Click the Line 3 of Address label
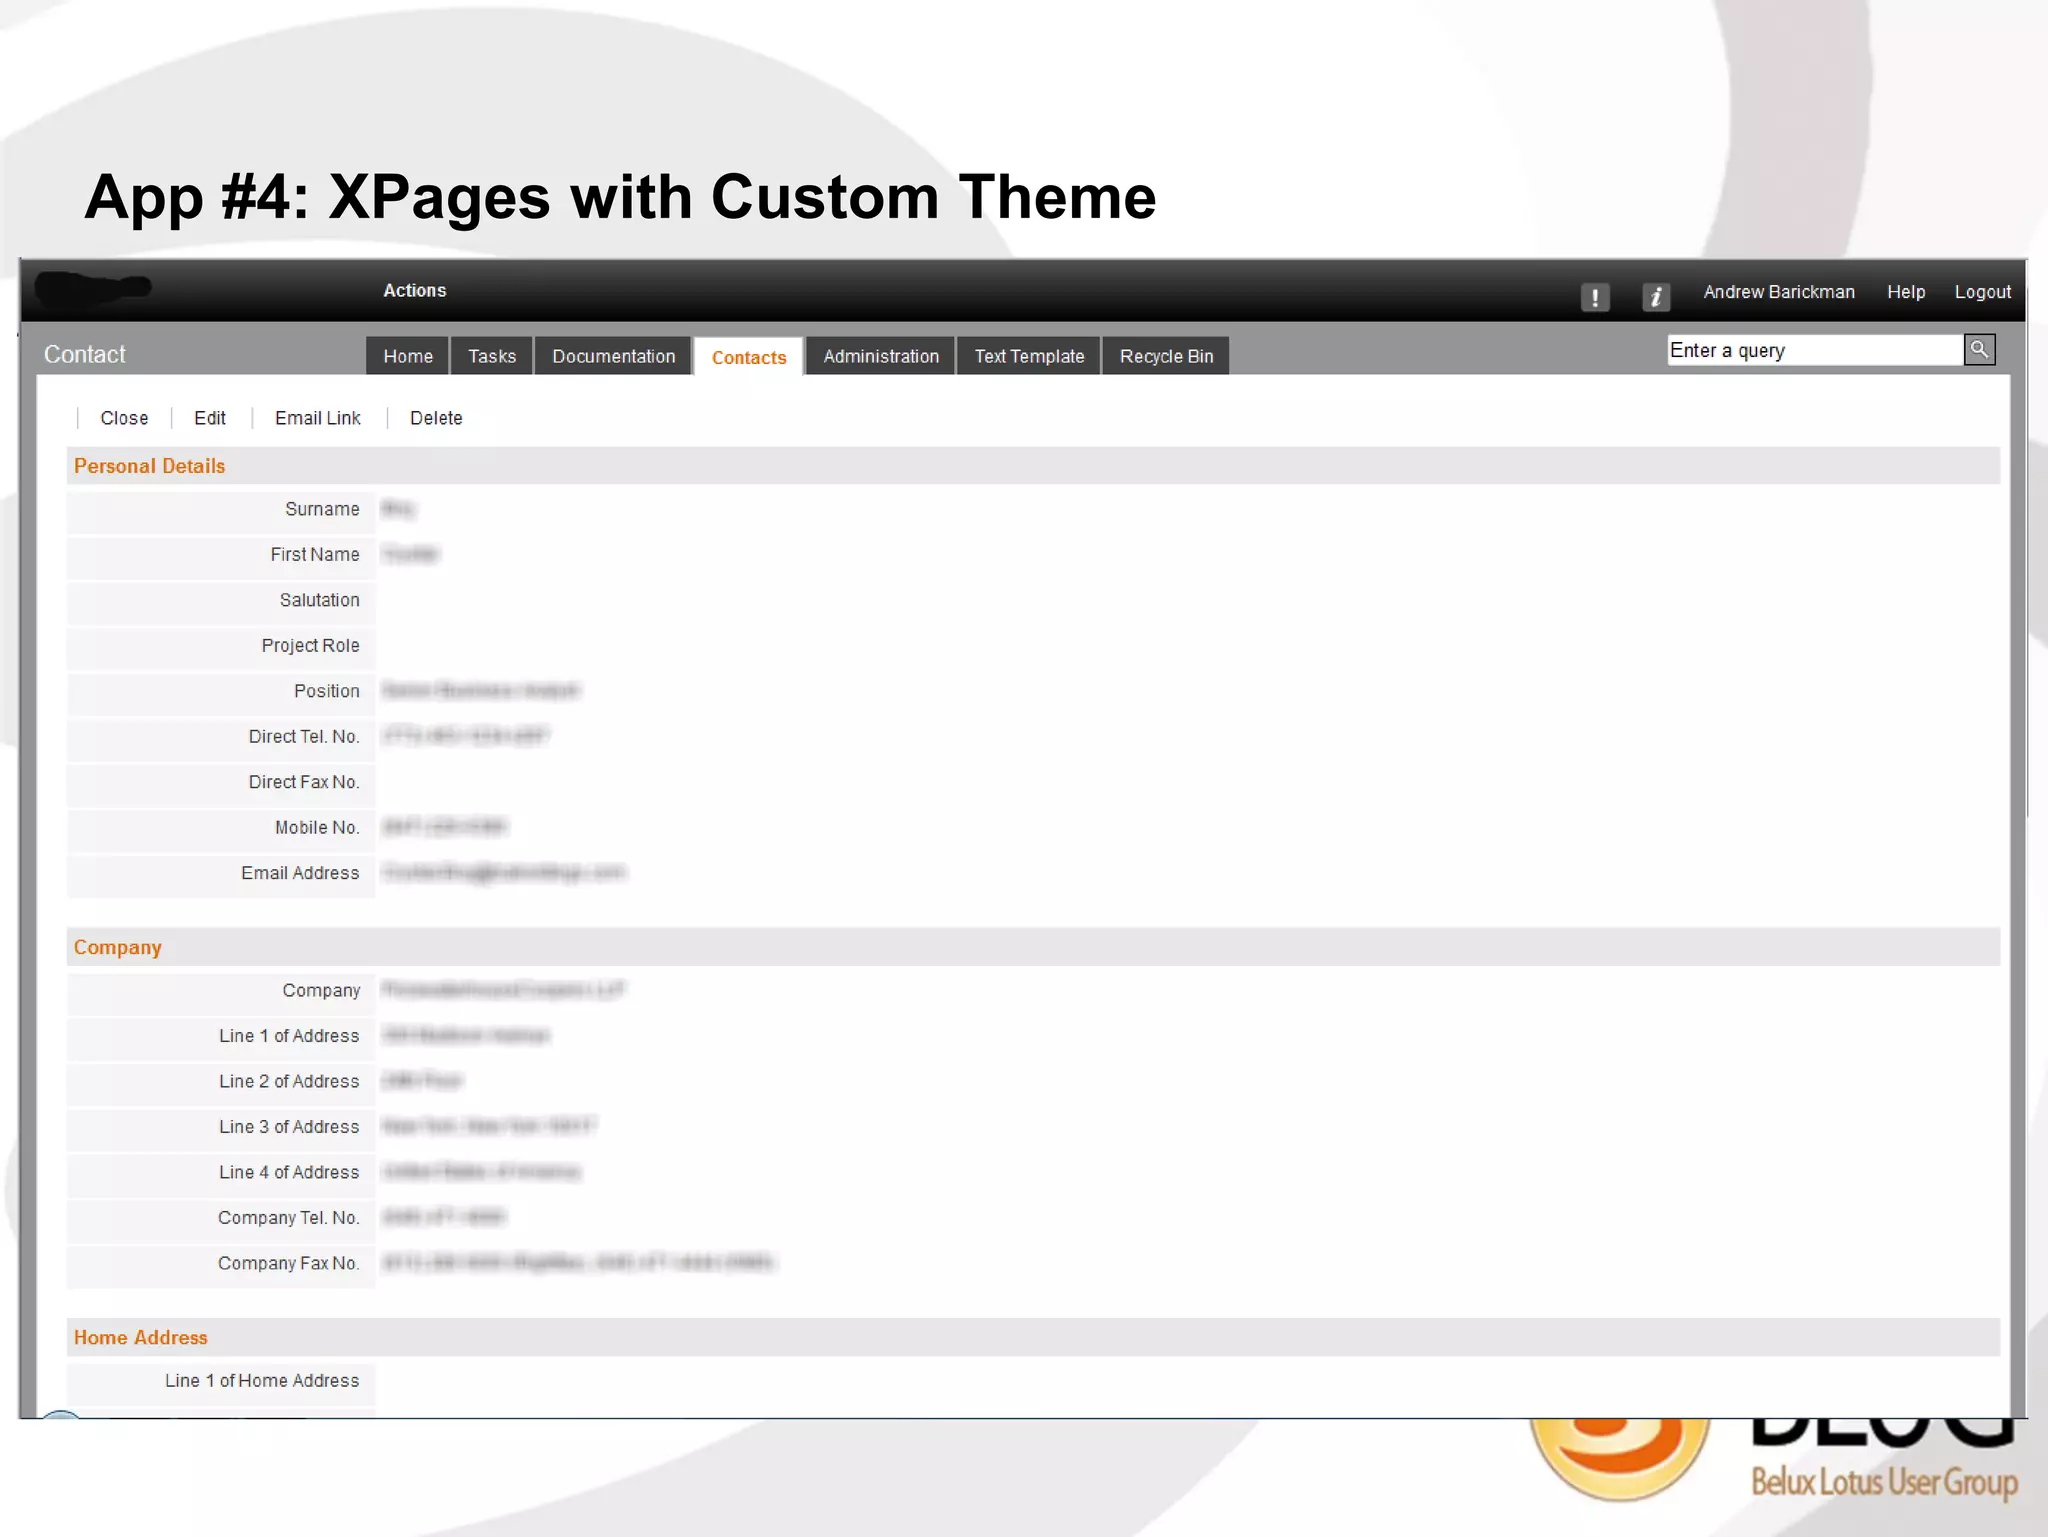 click(x=289, y=1127)
